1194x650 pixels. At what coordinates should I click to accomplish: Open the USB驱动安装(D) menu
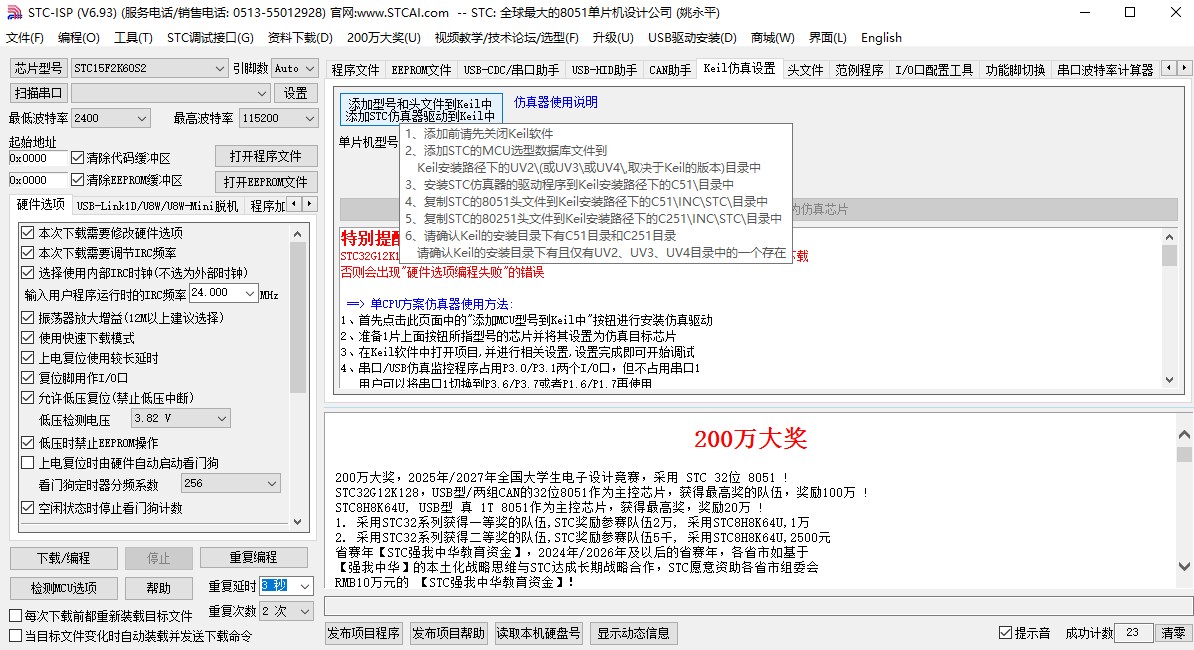pyautogui.click(x=692, y=37)
